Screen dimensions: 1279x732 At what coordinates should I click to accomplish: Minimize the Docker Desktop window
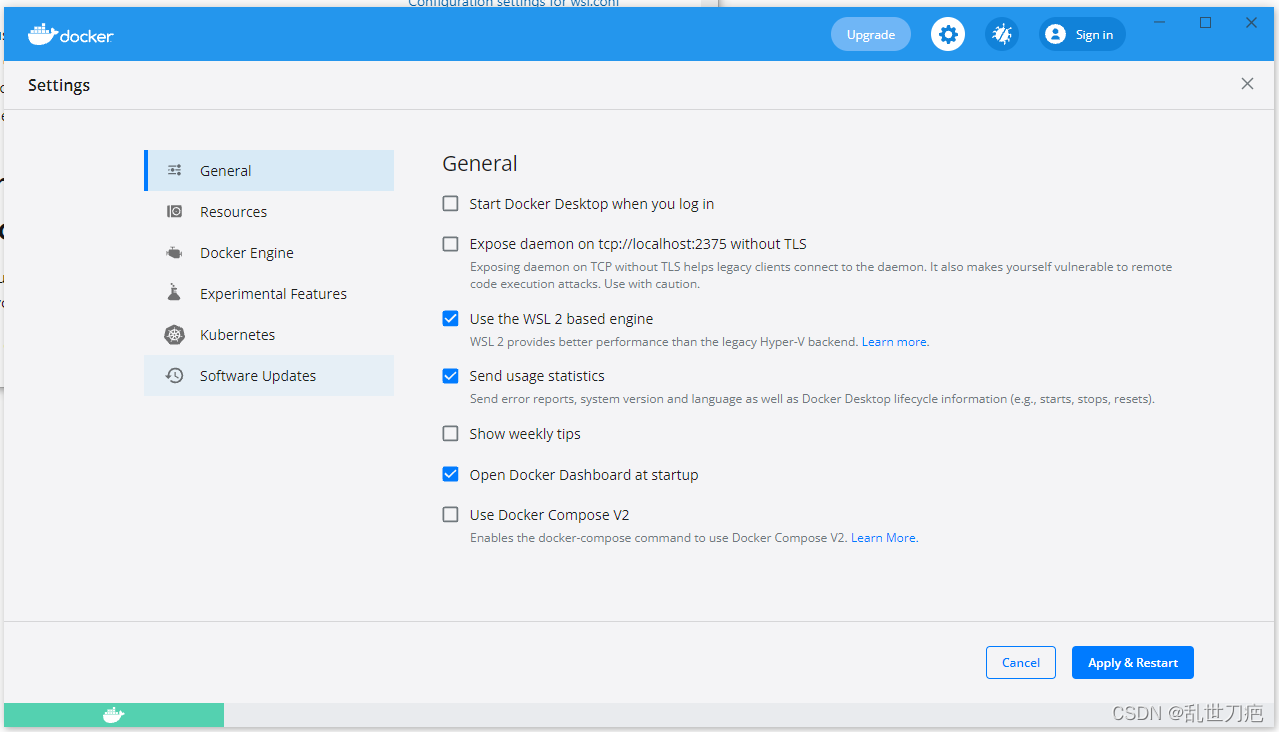(x=1160, y=22)
